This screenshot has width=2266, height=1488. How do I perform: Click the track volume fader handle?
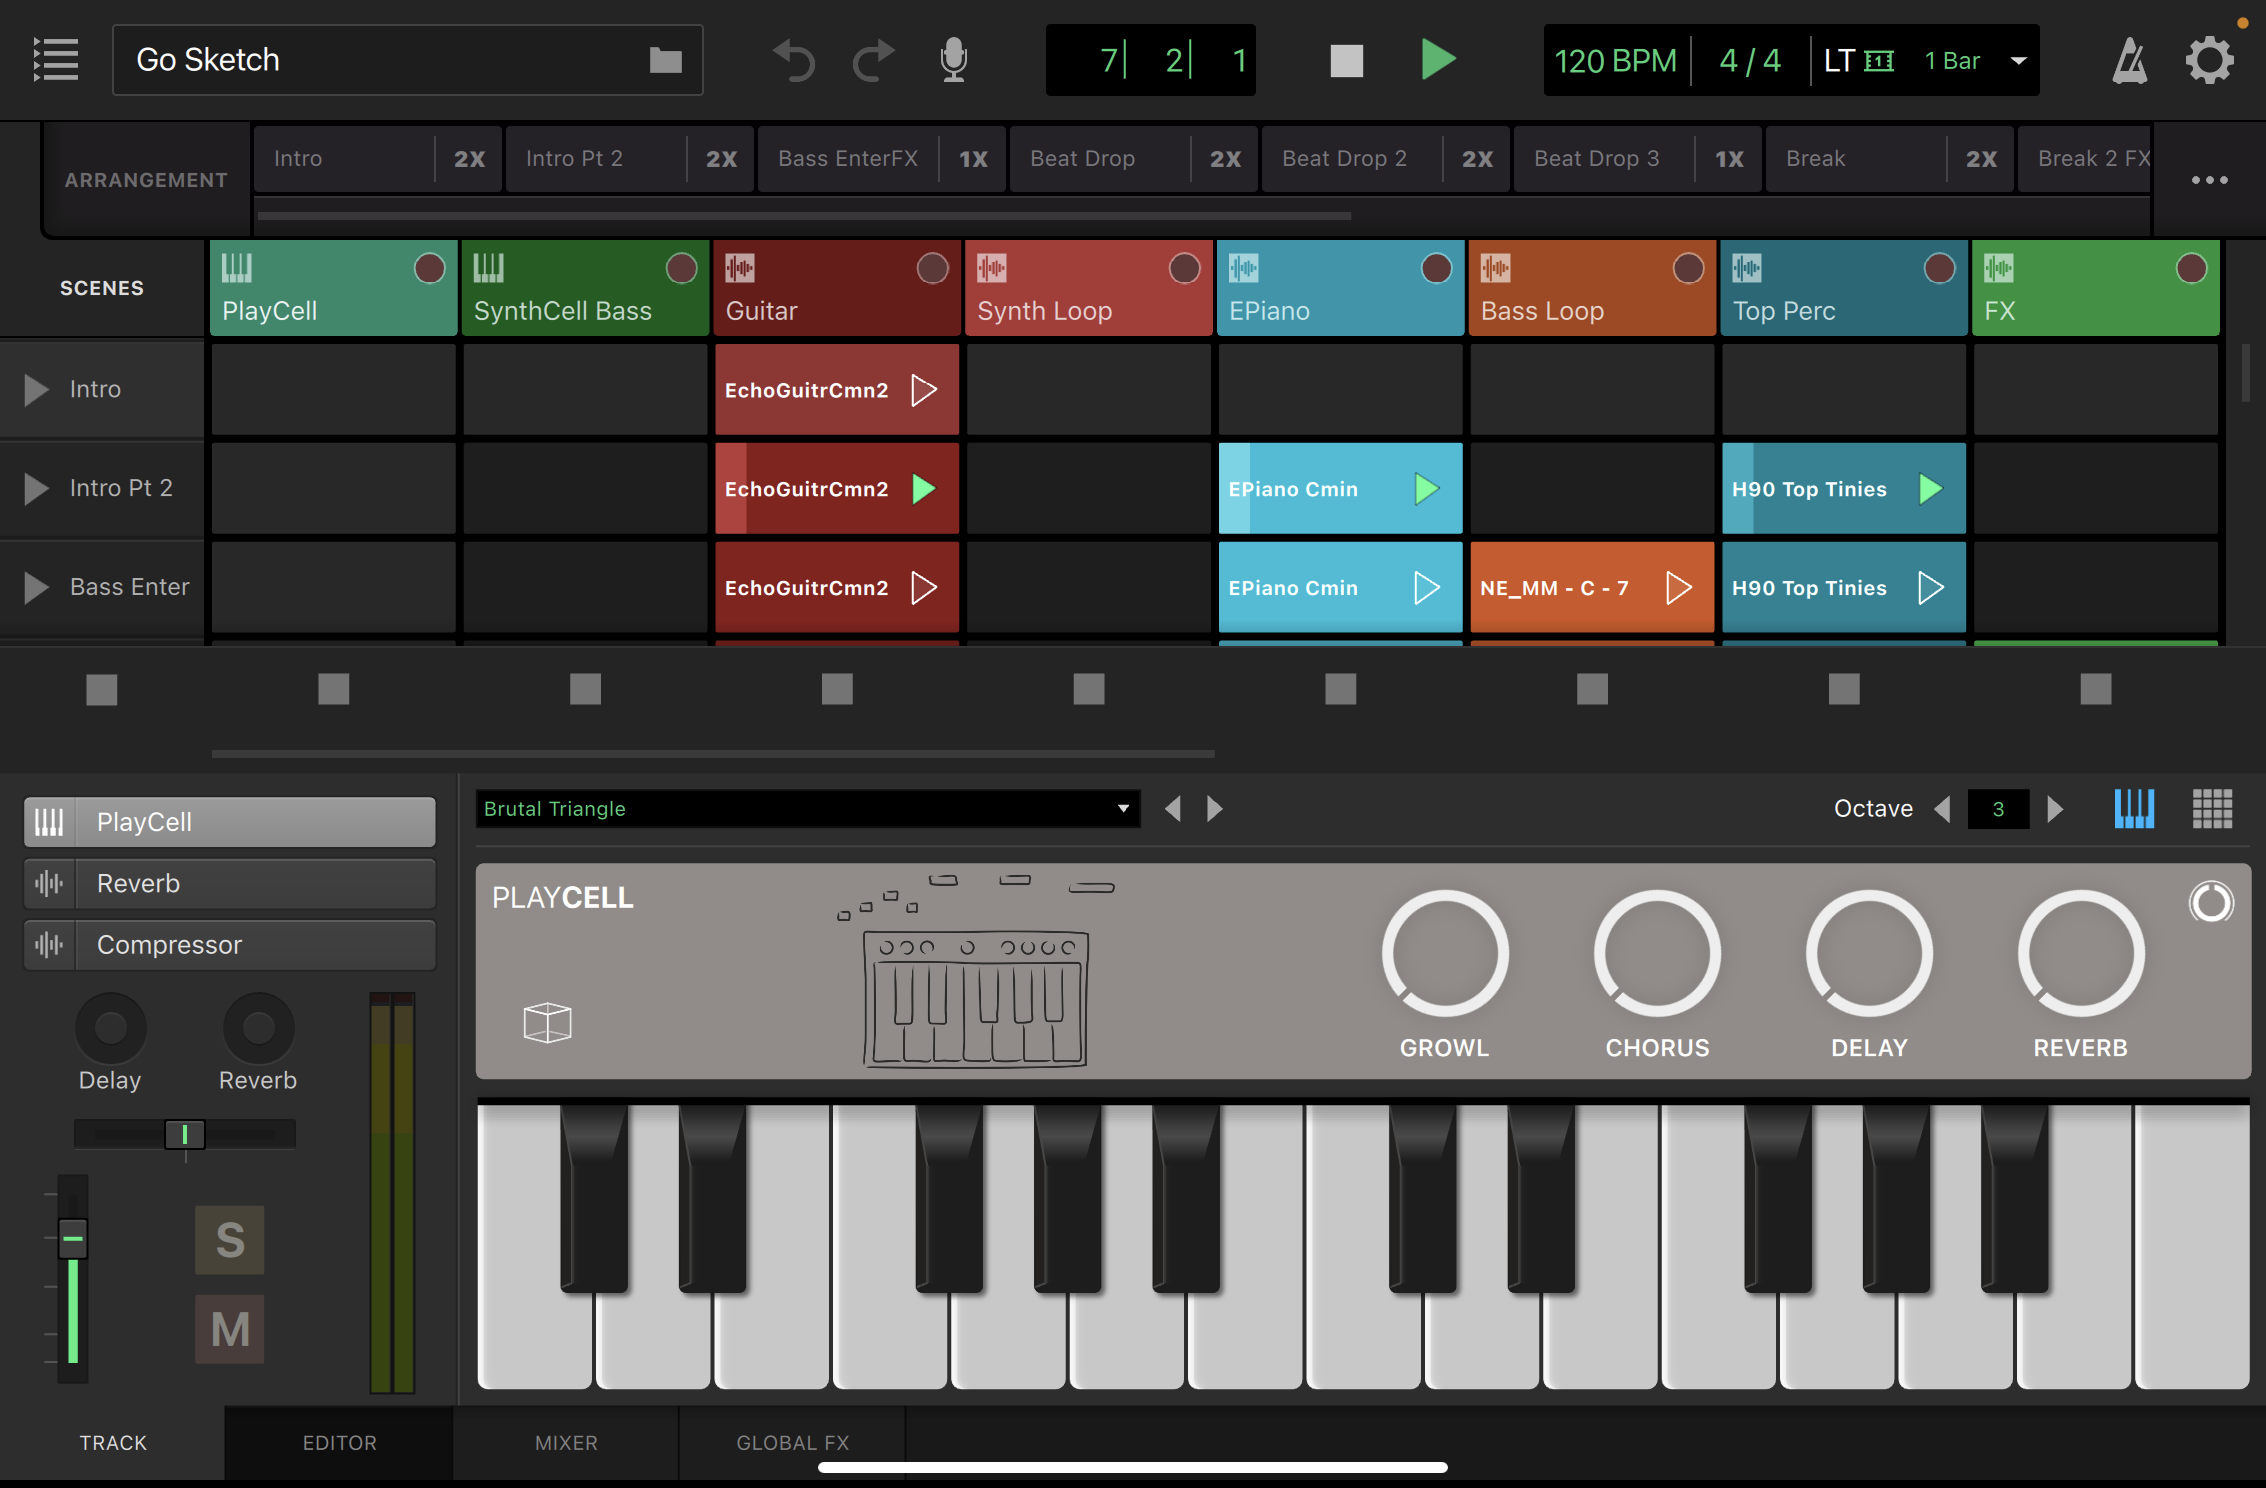point(73,1239)
